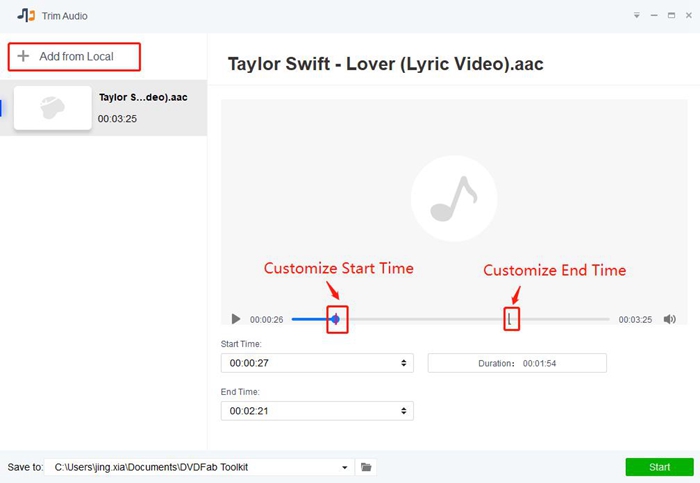Click the Trim Audio app logo
This screenshot has height=483, width=700.
point(26,15)
